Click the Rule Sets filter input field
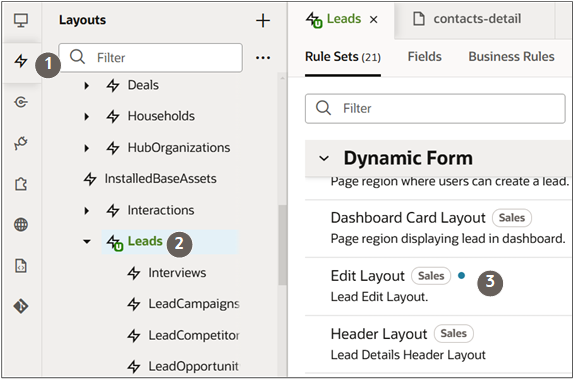Screen dimensions: 574x379 tap(435, 108)
